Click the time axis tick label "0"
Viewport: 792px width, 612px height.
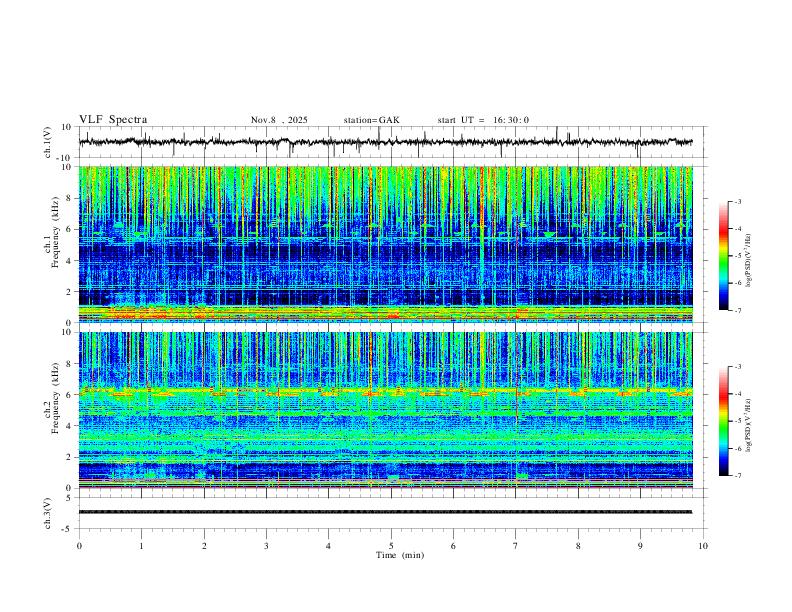pyautogui.click(x=79, y=546)
